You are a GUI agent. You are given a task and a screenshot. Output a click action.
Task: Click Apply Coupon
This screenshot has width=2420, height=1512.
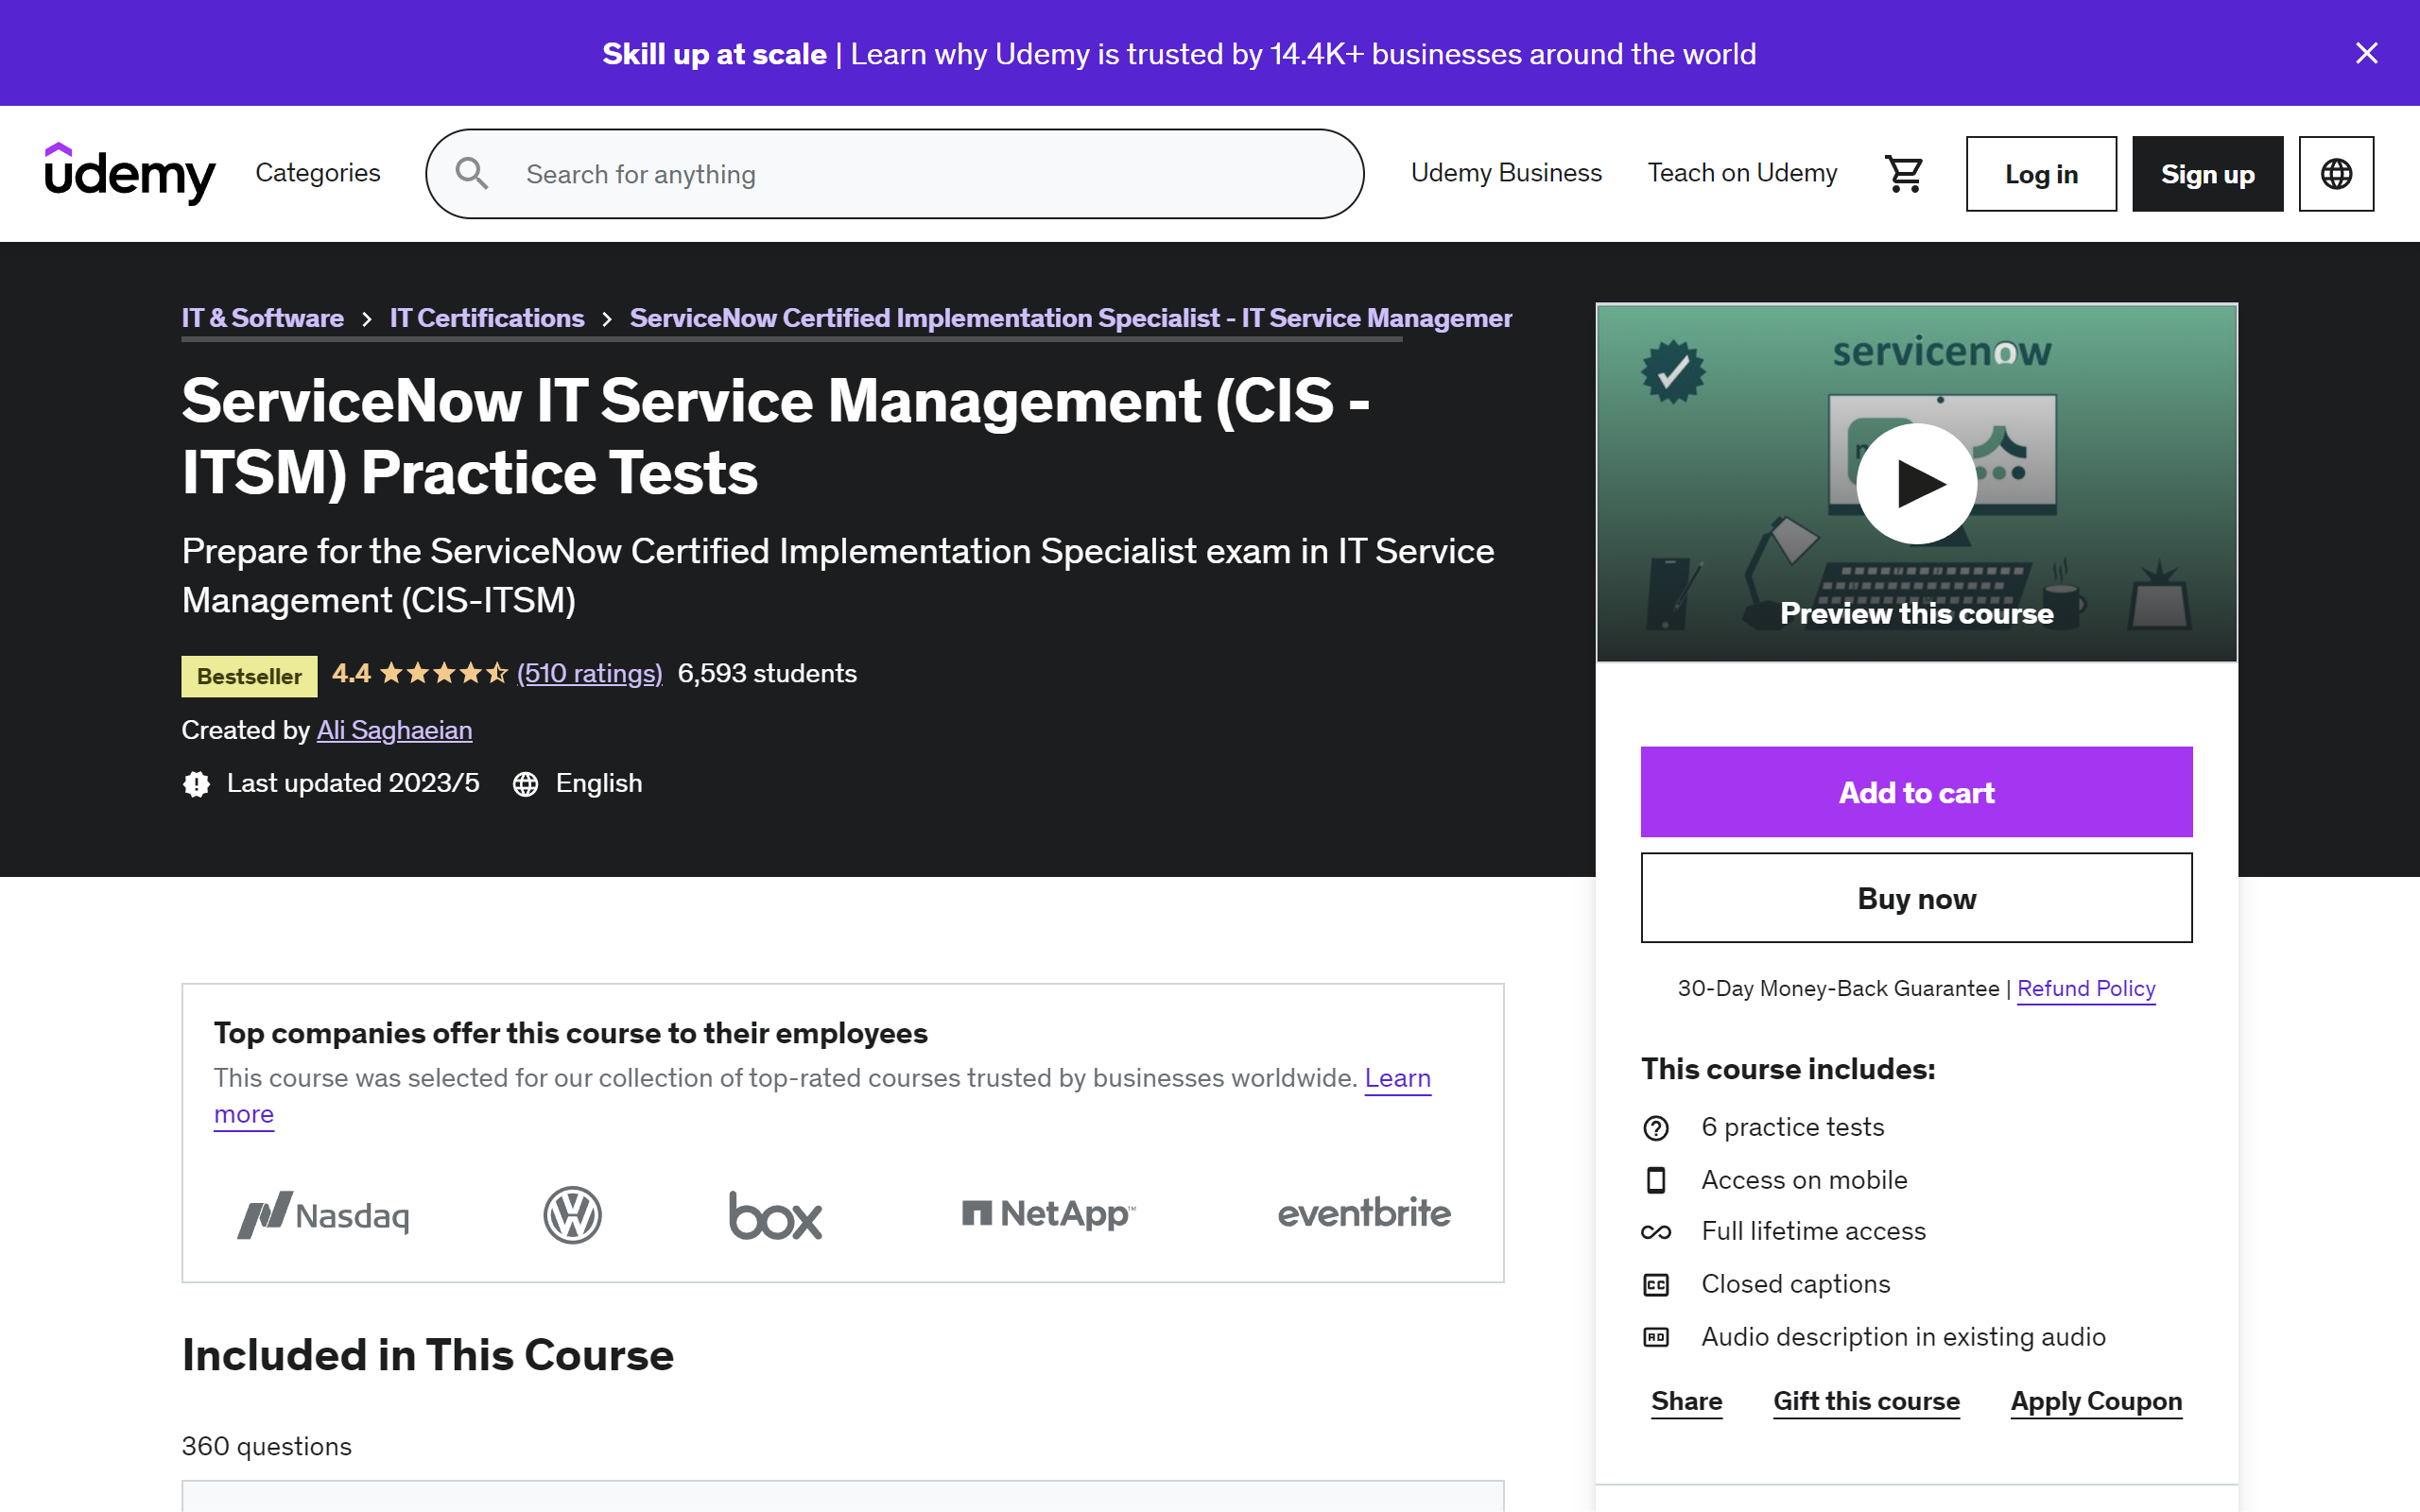[x=2096, y=1401]
